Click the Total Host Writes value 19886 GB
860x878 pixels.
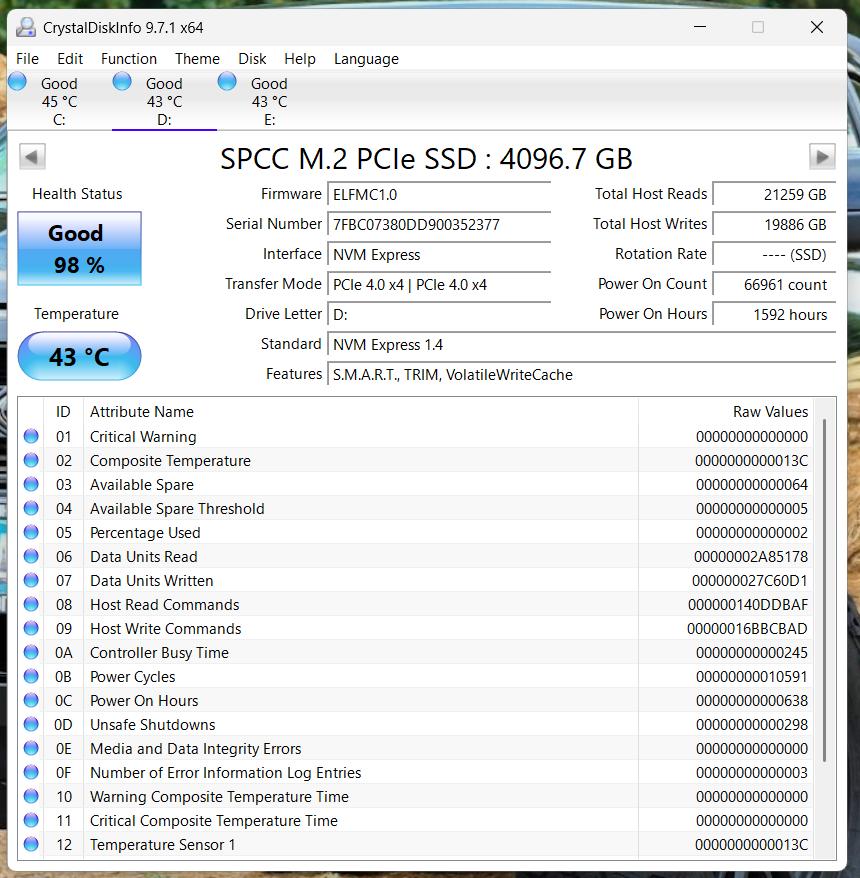pyautogui.click(x=774, y=225)
